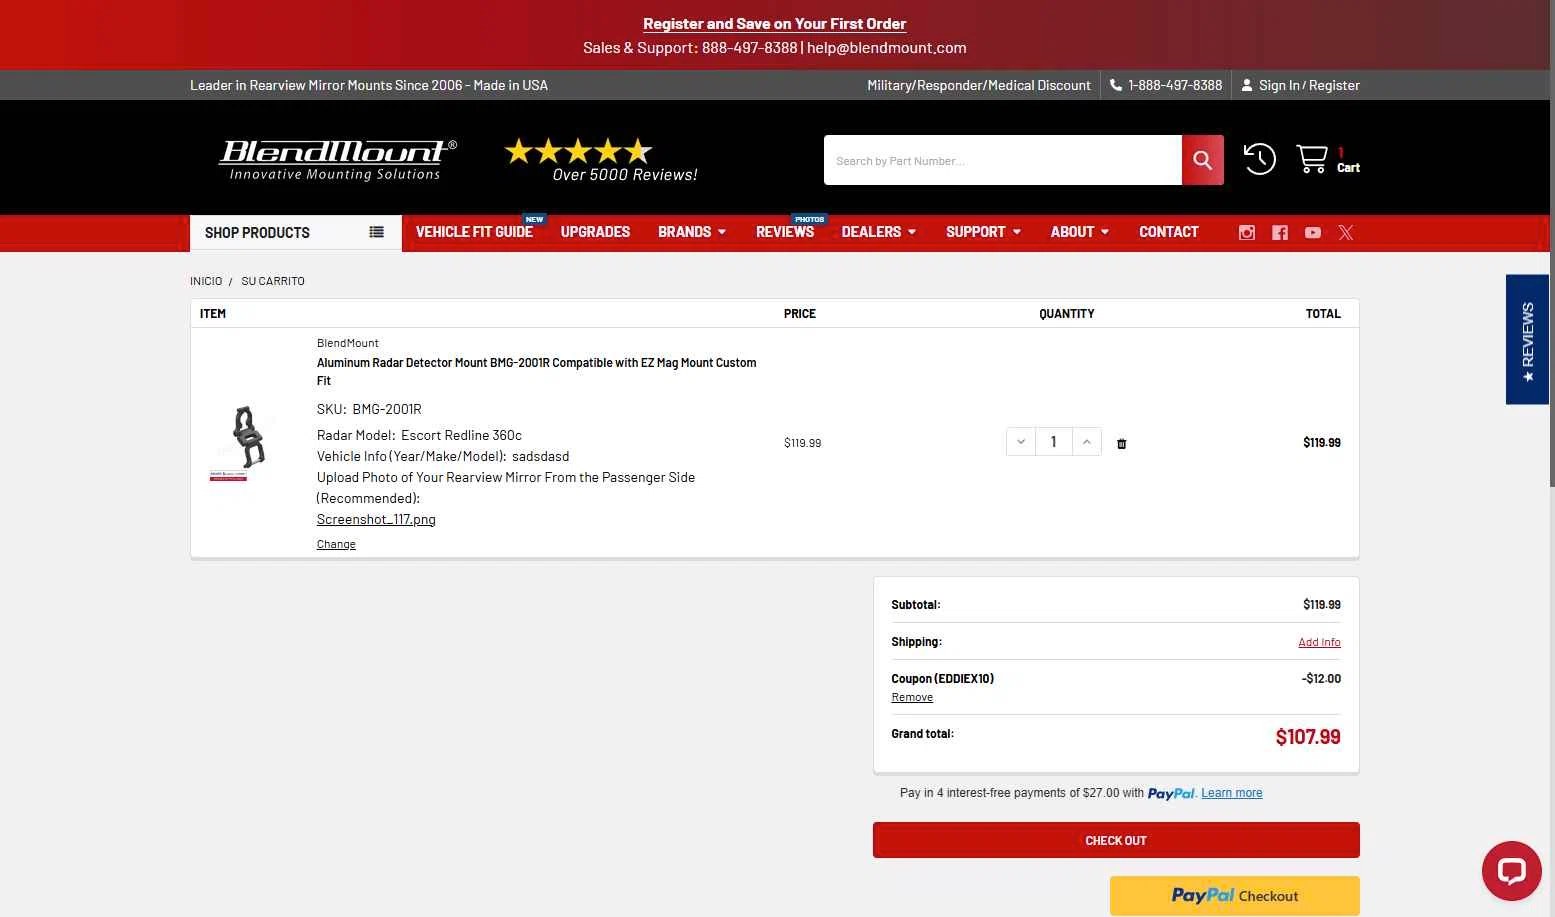Open Screenshot_117.png uploaded file link
Viewport: 1555px width, 917px height.
(376, 519)
